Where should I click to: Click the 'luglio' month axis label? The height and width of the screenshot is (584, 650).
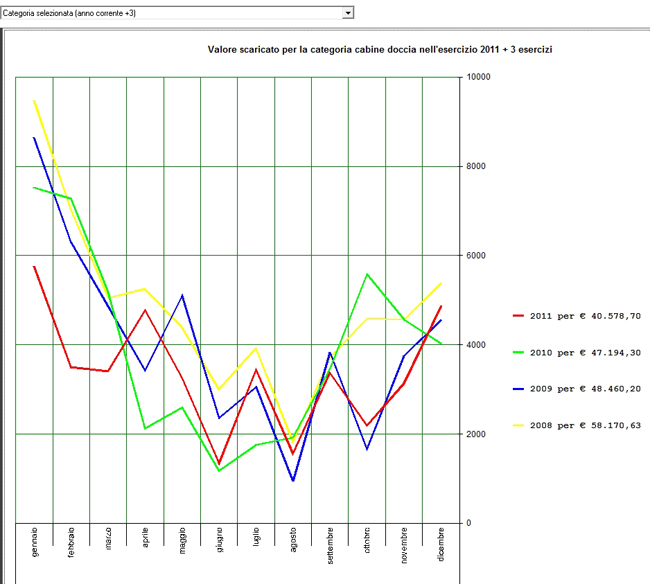[256, 536]
